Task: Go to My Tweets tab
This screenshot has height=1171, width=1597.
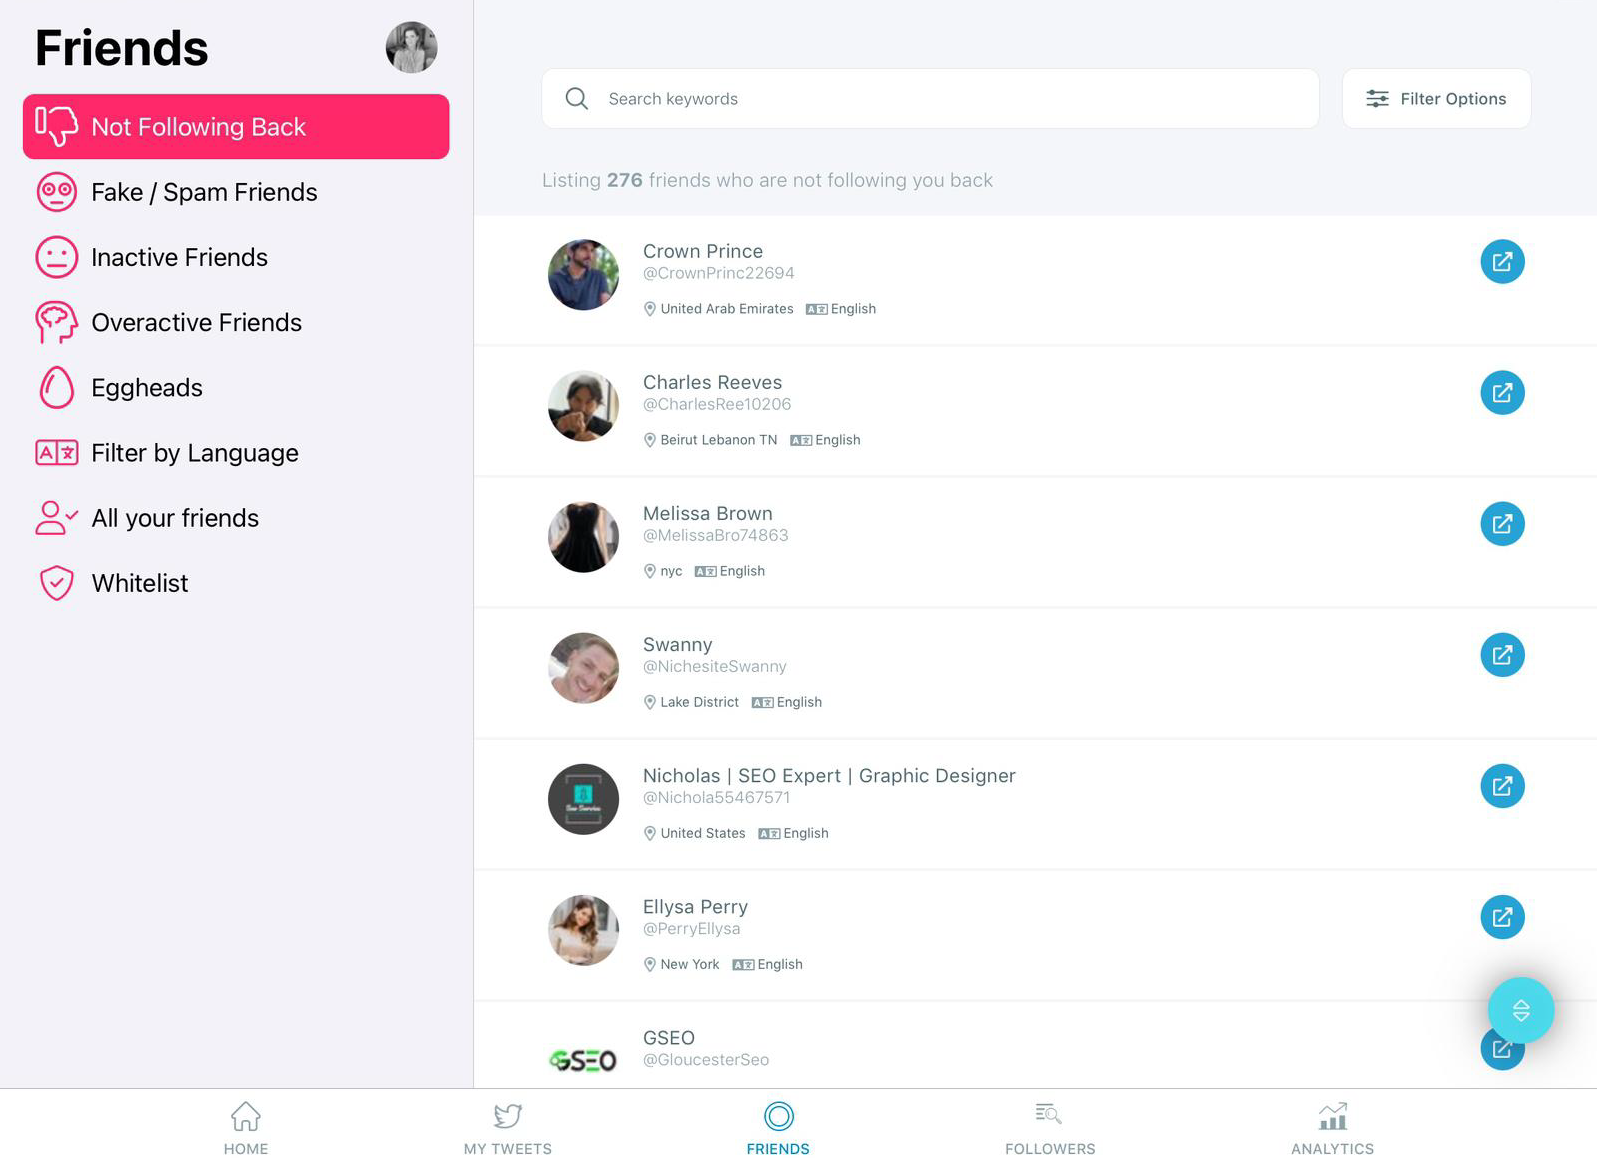Action: [508, 1129]
